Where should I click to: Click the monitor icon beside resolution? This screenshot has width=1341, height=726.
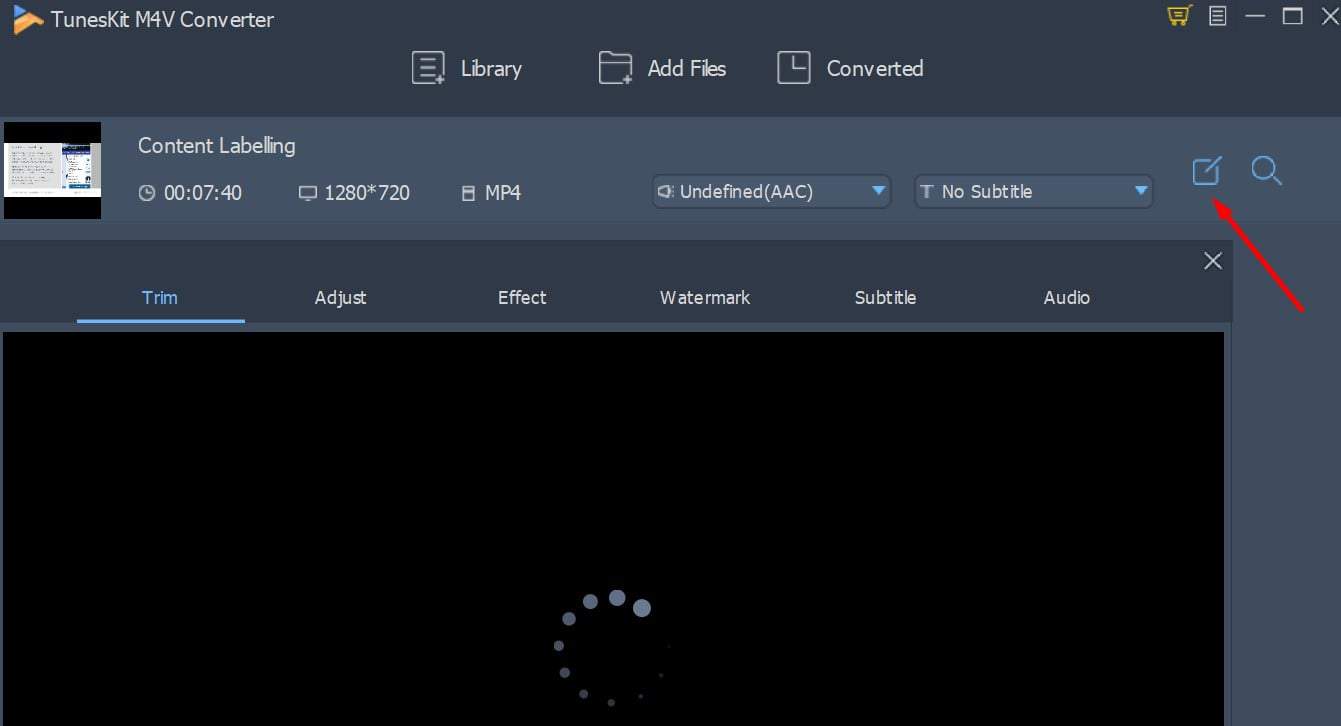point(308,193)
